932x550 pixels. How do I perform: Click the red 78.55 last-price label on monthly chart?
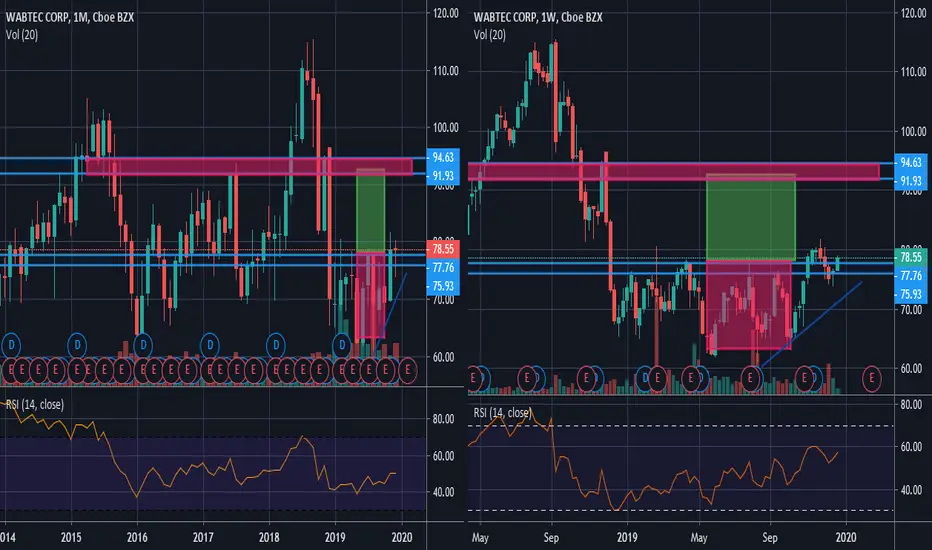443,249
